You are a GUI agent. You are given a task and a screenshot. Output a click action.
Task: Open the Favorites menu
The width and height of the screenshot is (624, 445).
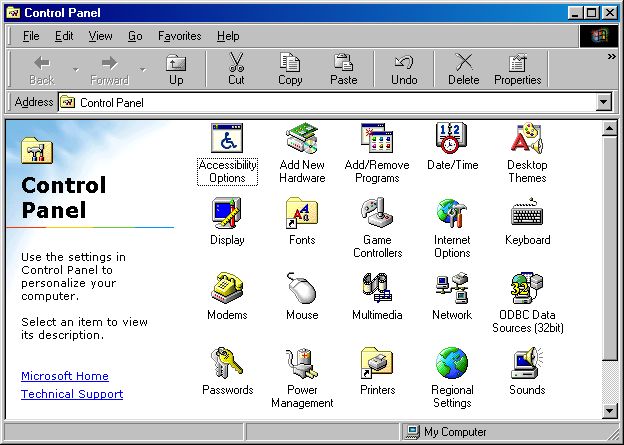tap(179, 36)
